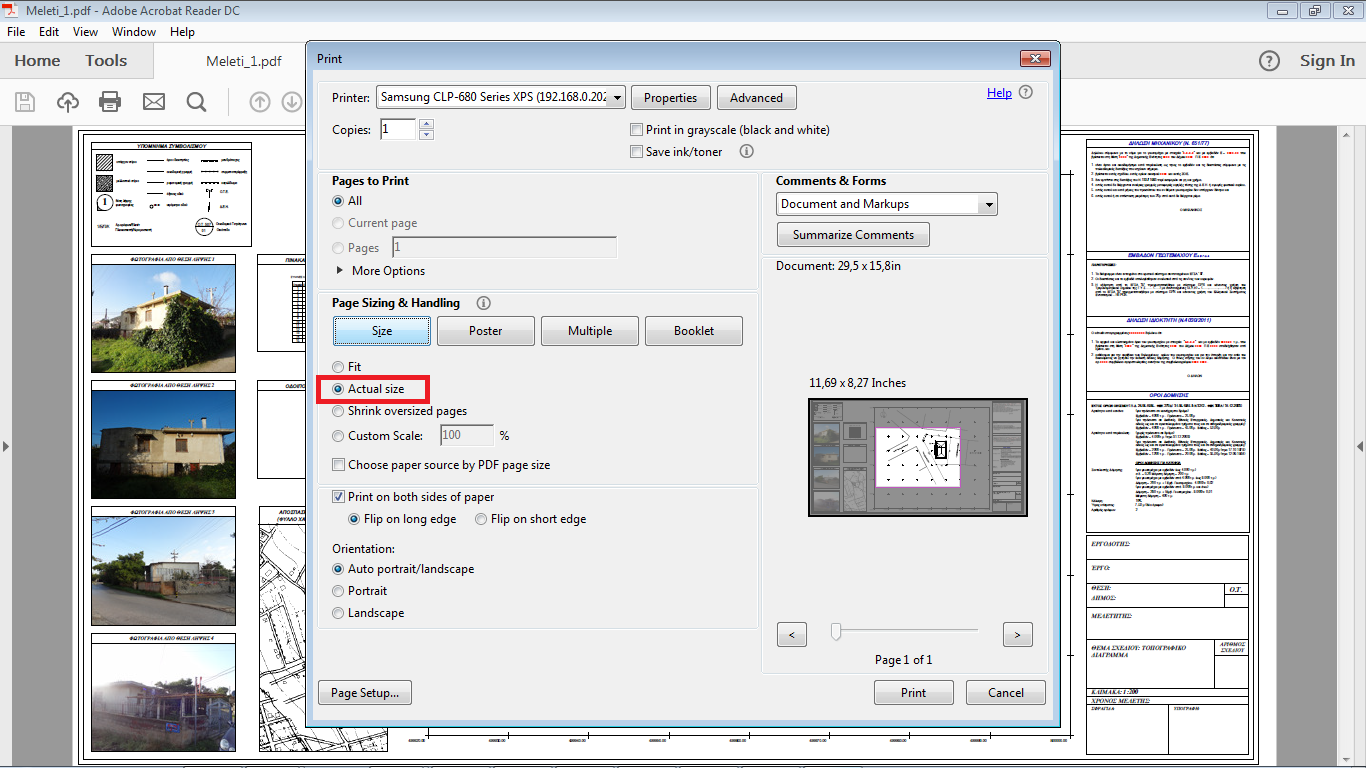Select the Meleti_1.pdf document tab

(243, 61)
